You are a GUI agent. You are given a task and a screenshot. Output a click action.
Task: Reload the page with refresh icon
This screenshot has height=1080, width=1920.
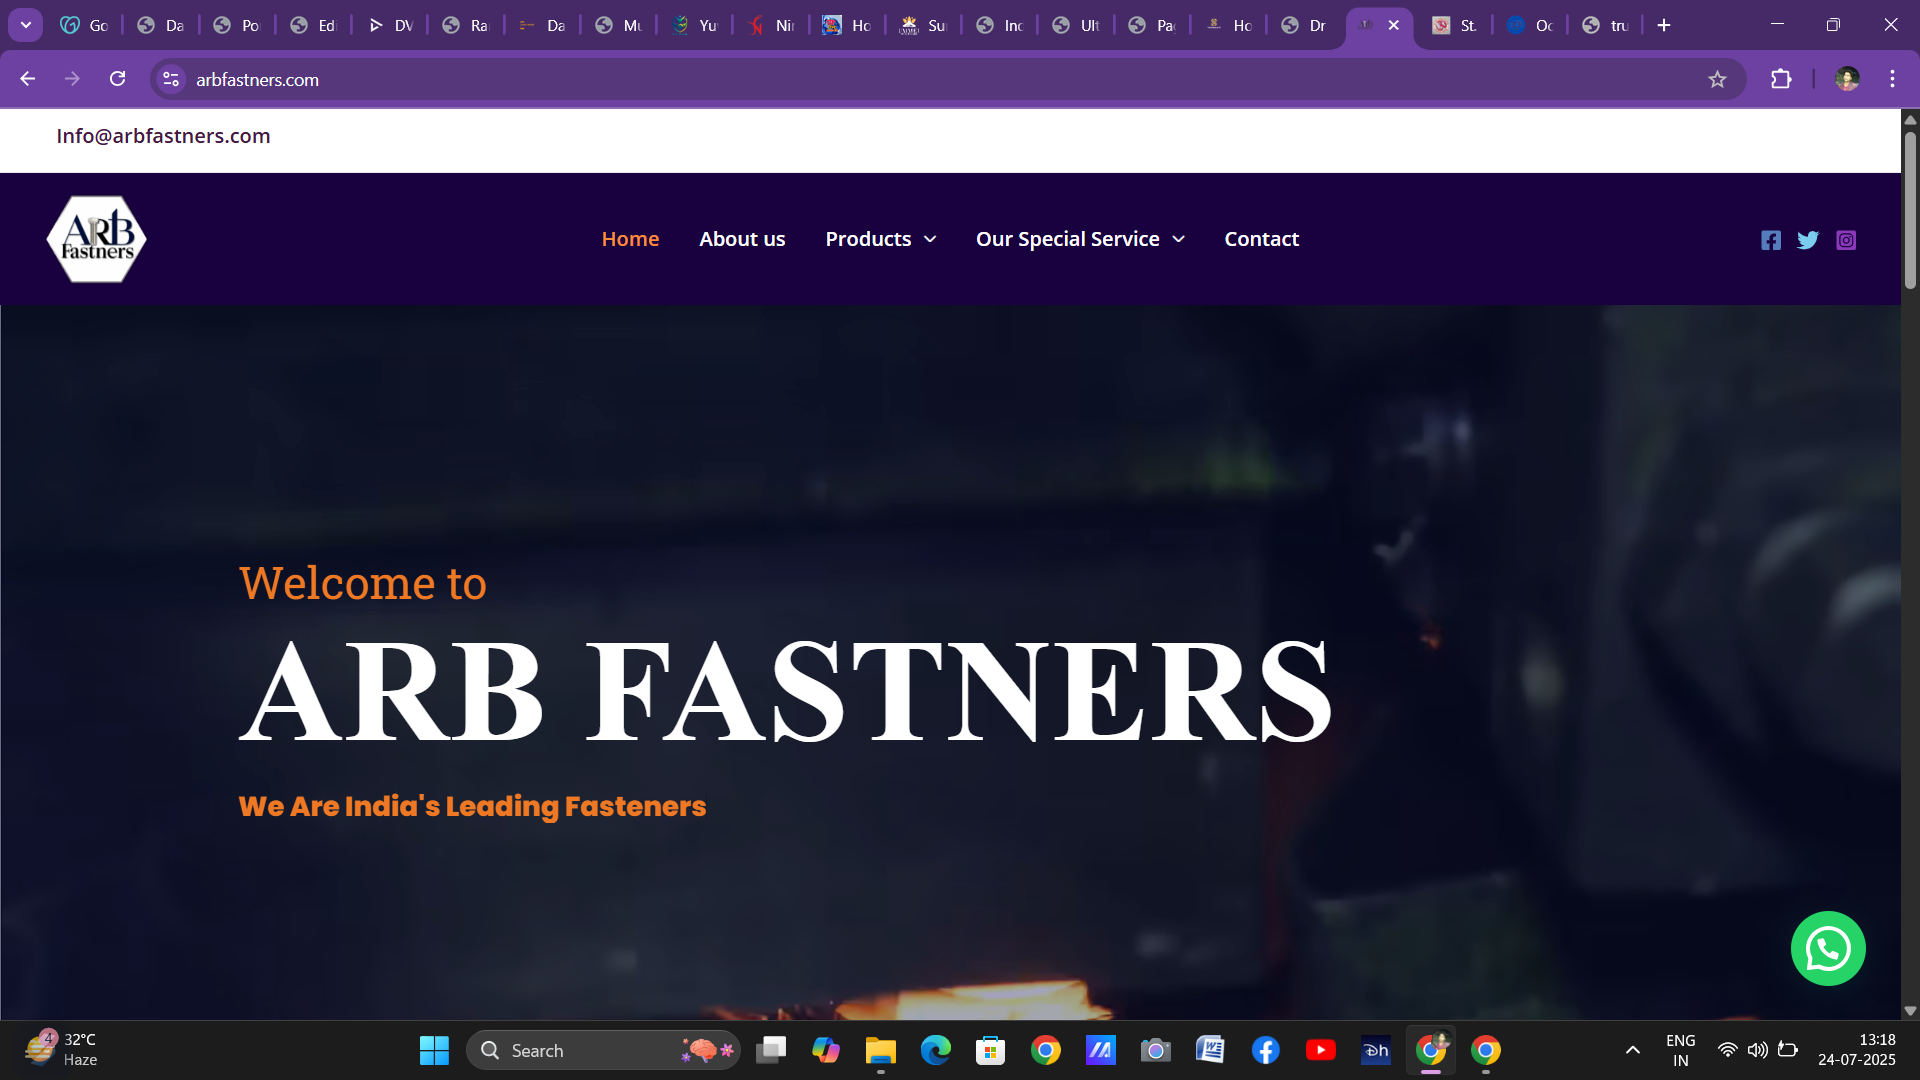pos(117,79)
